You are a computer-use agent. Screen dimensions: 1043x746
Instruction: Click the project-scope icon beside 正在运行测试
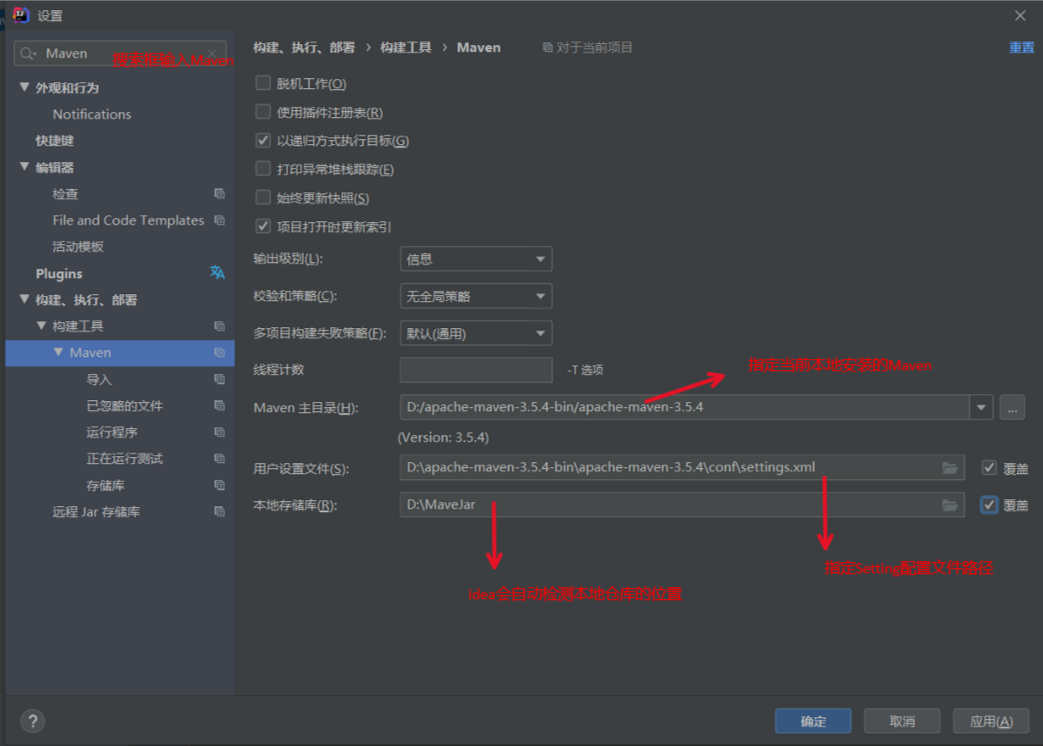point(219,458)
